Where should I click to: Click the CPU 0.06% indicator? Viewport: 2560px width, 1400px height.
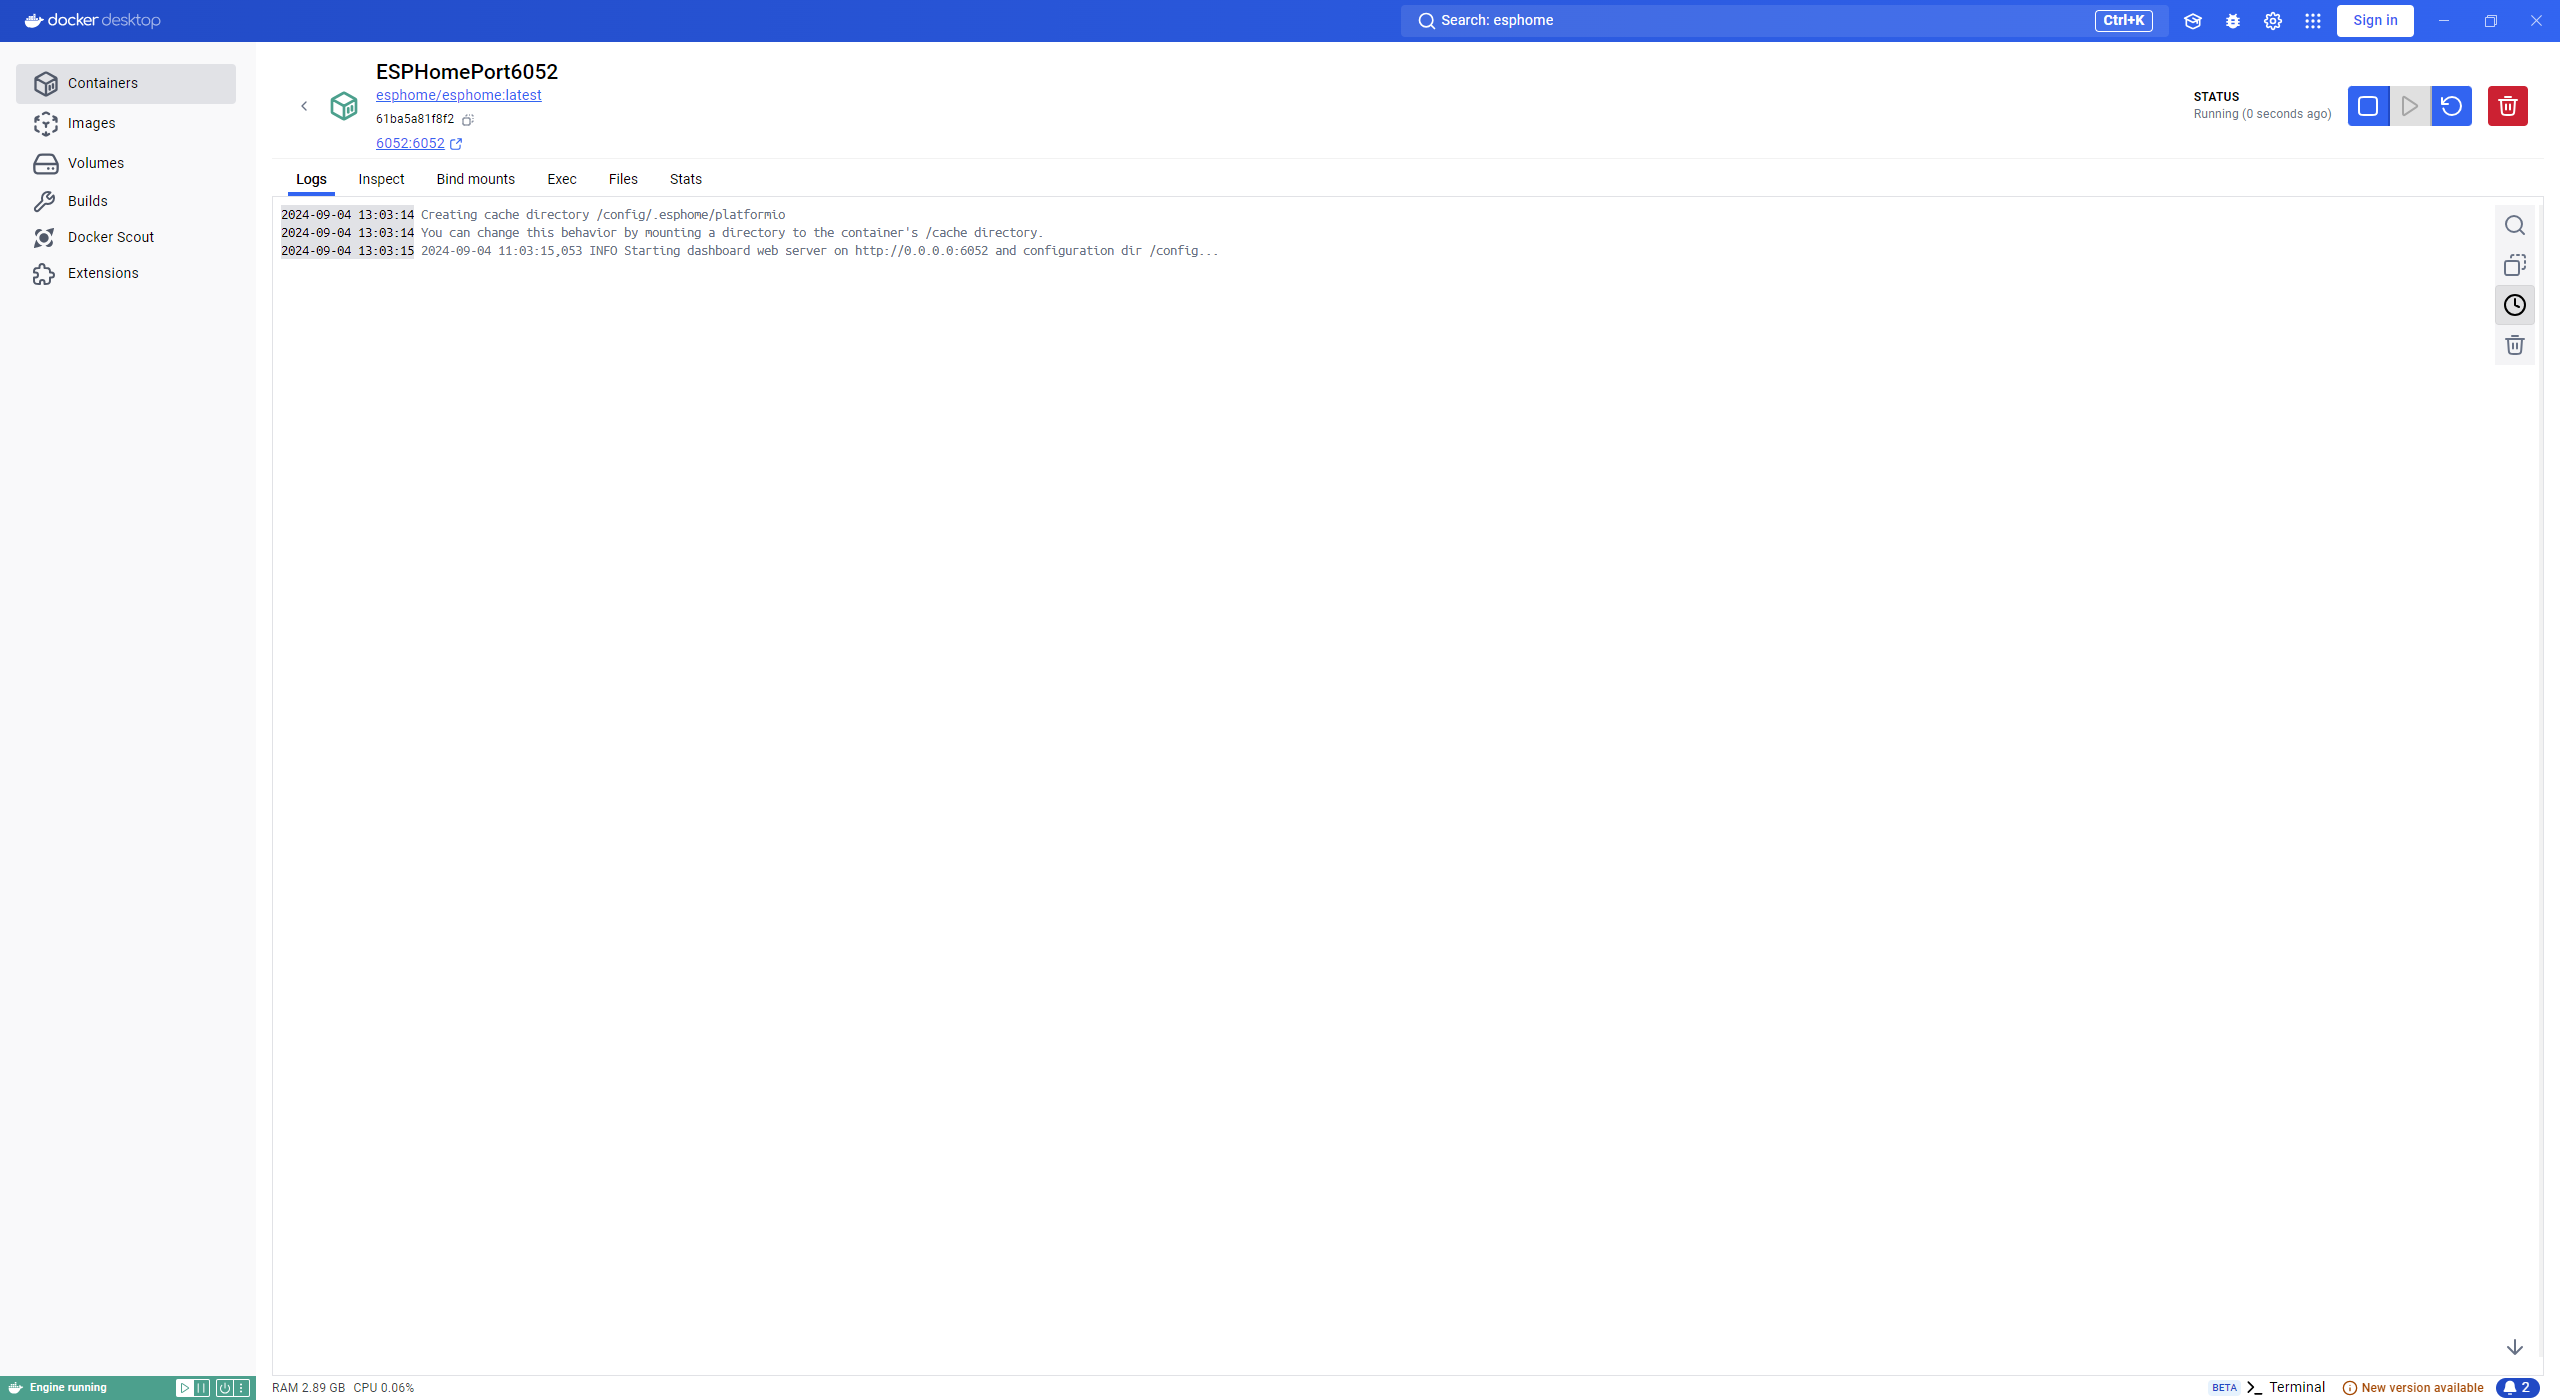pos(383,1388)
